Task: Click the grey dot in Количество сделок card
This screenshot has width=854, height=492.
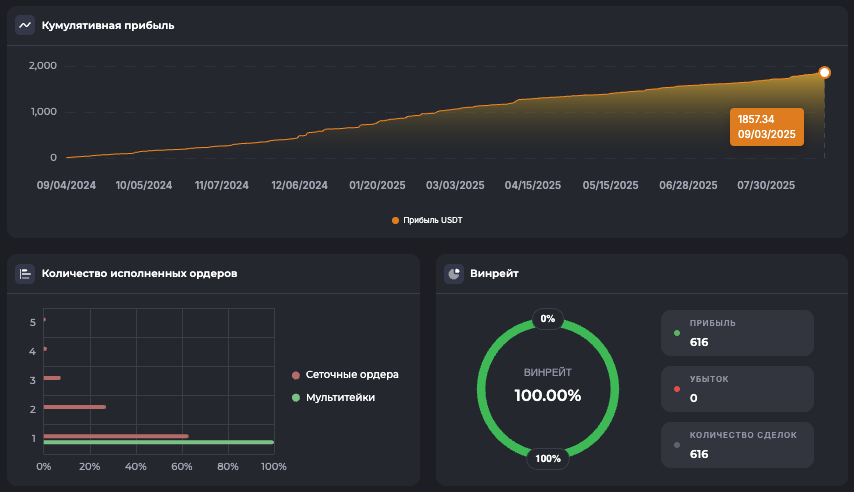Action: [x=677, y=444]
